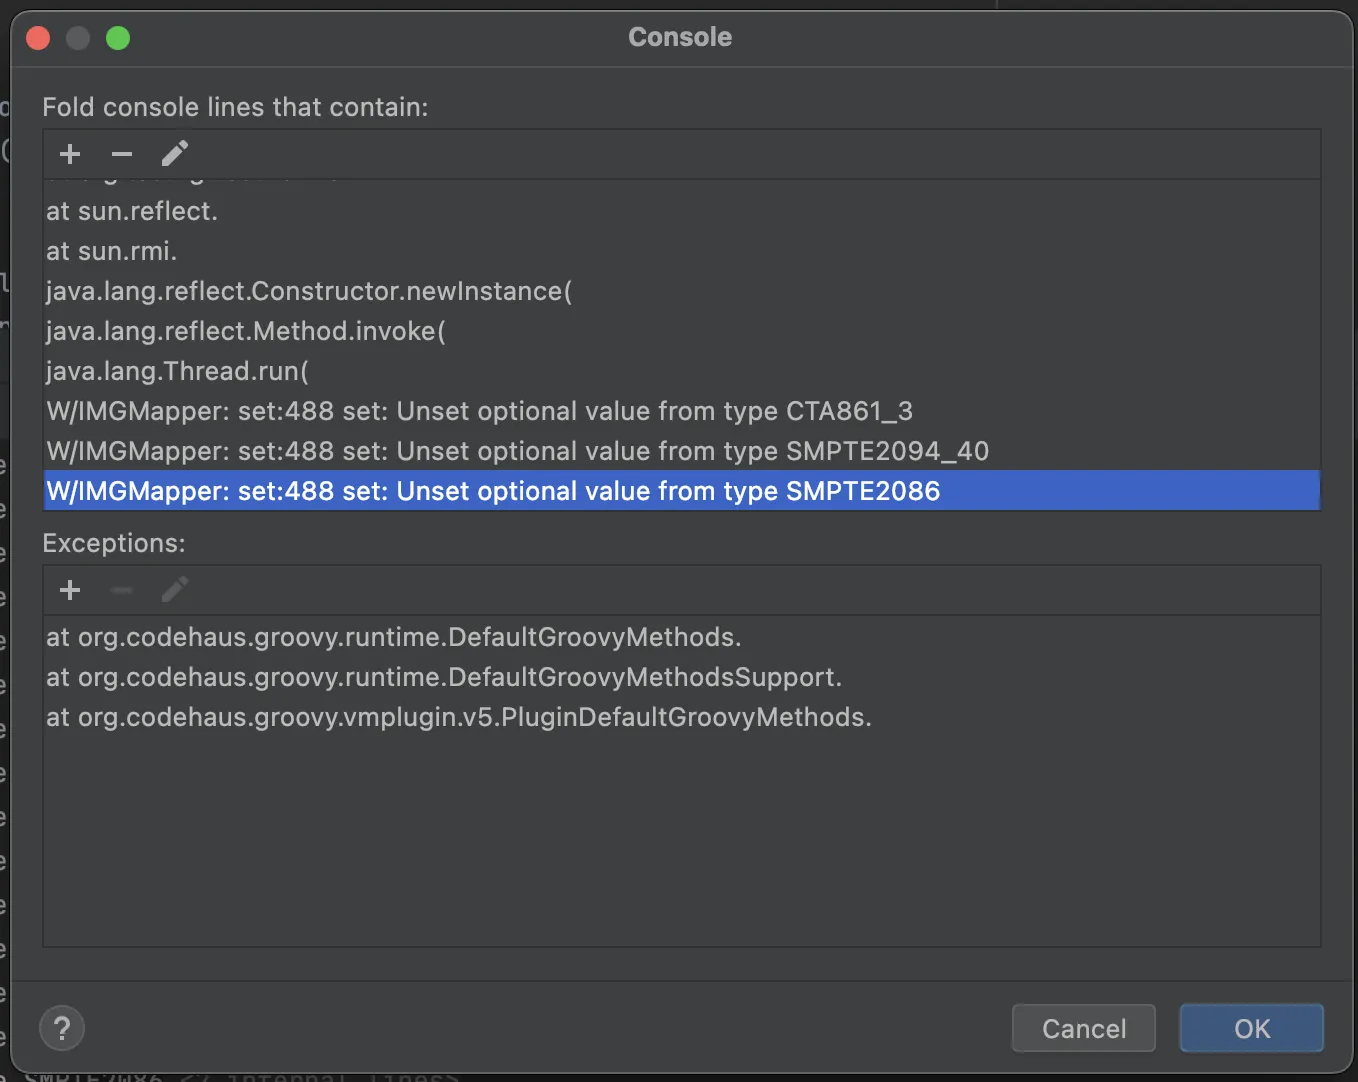This screenshot has width=1358, height=1082.
Task: Click the green zoom window button
Action: point(118,38)
